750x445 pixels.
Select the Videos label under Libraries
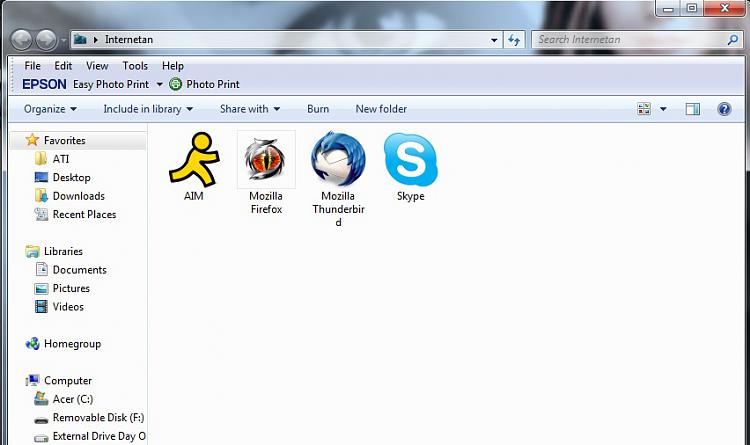[68, 307]
